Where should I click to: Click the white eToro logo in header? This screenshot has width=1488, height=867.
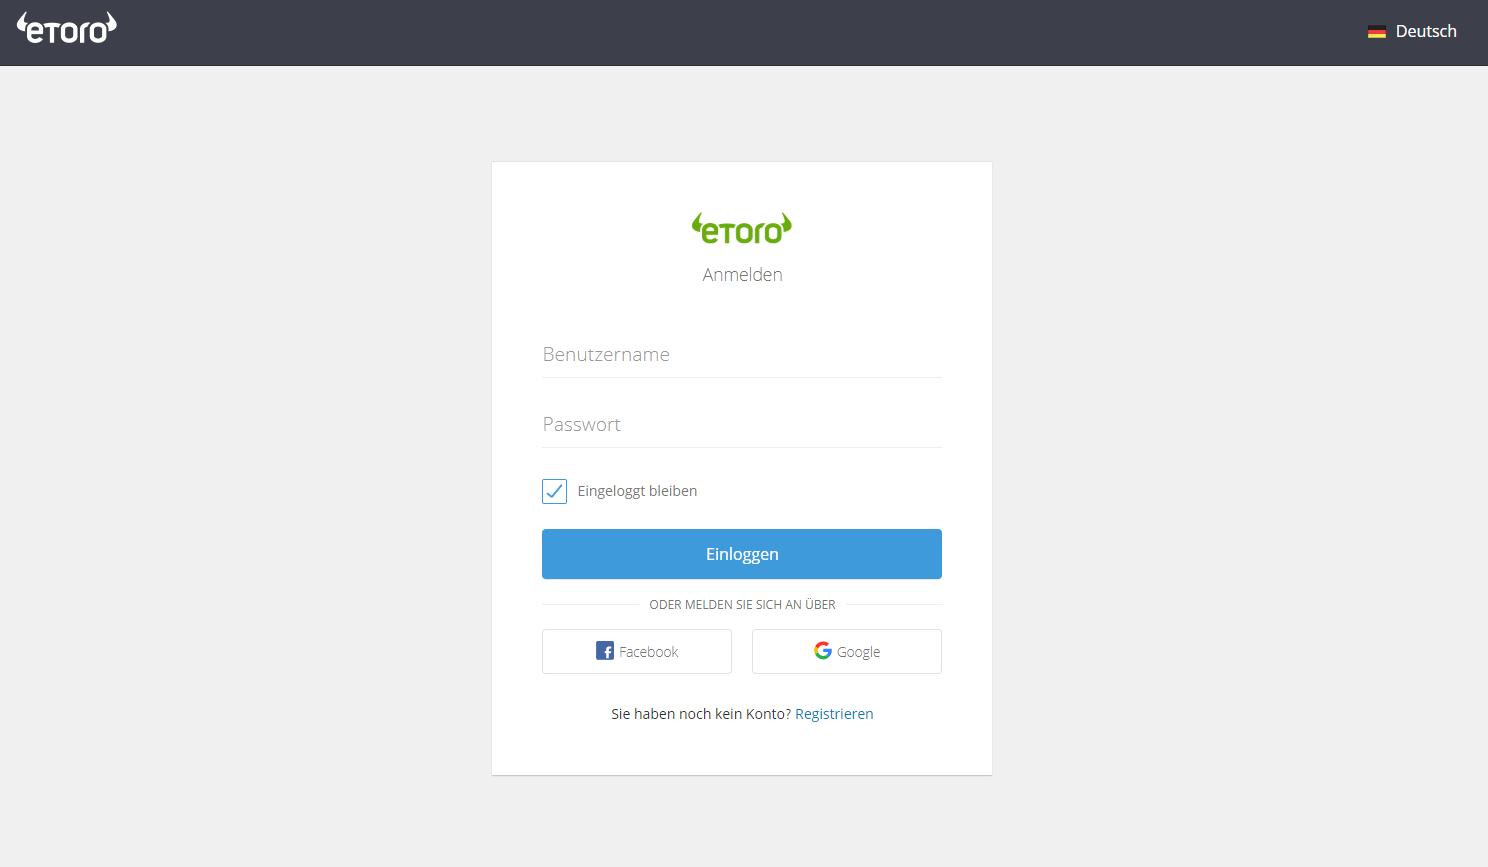click(67, 29)
